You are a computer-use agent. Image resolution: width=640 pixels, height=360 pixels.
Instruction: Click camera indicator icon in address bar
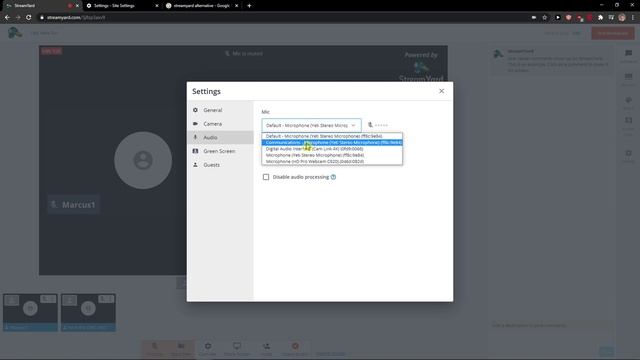point(534,18)
